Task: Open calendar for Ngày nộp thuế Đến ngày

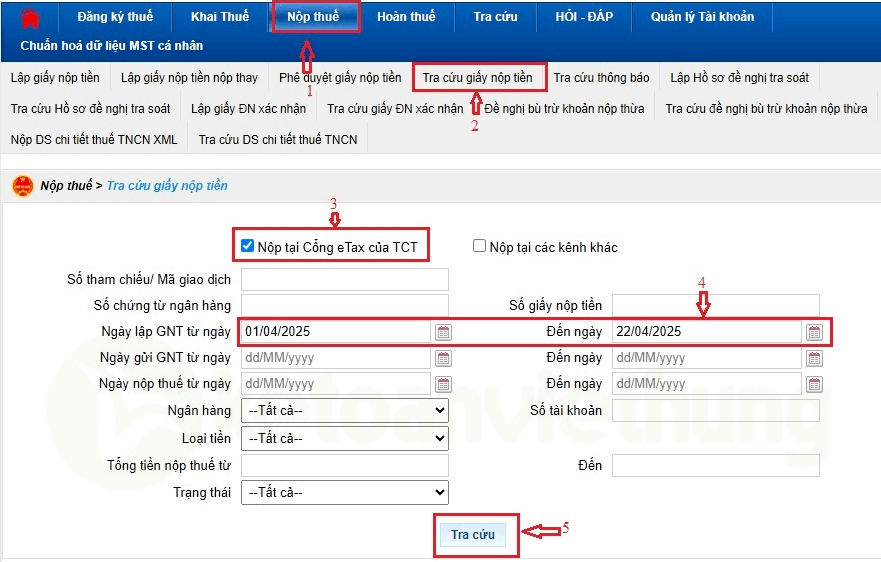Action: click(x=814, y=384)
